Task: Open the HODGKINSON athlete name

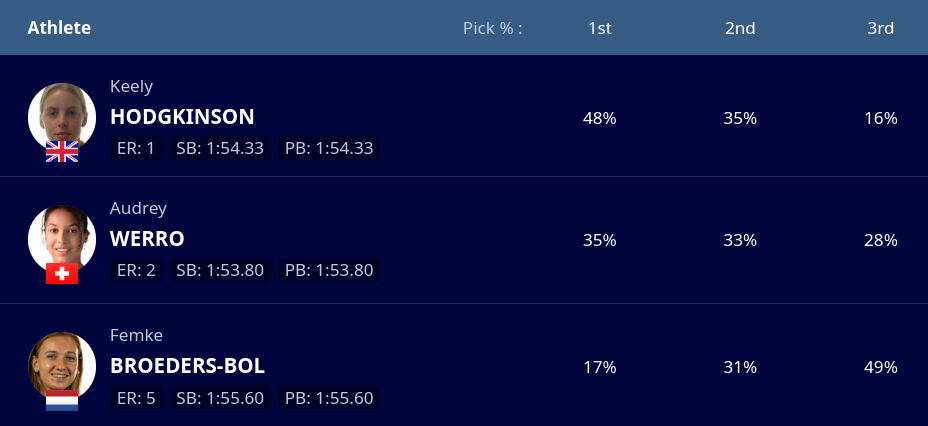Action: [x=182, y=117]
